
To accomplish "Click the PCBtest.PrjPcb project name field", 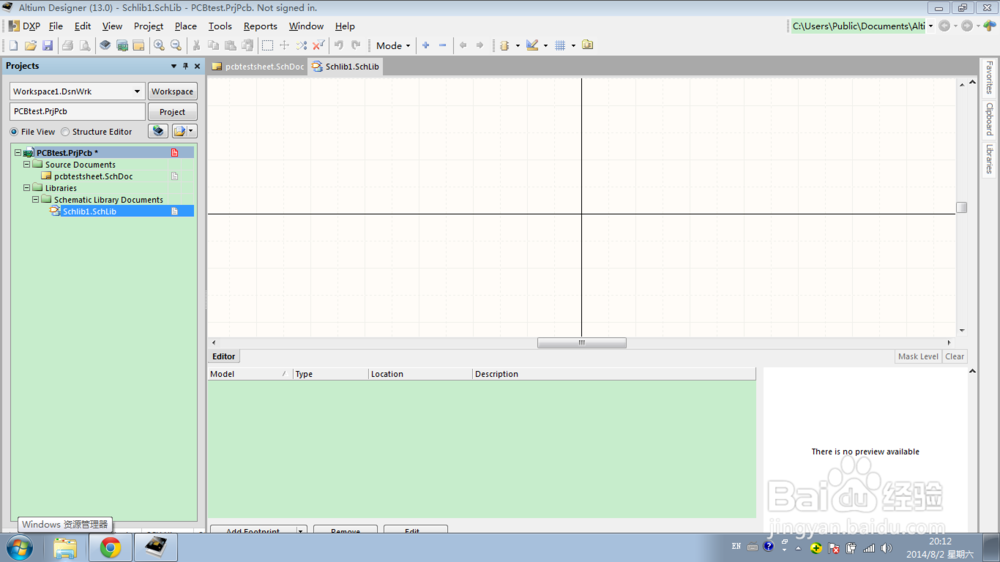I will coord(77,111).
